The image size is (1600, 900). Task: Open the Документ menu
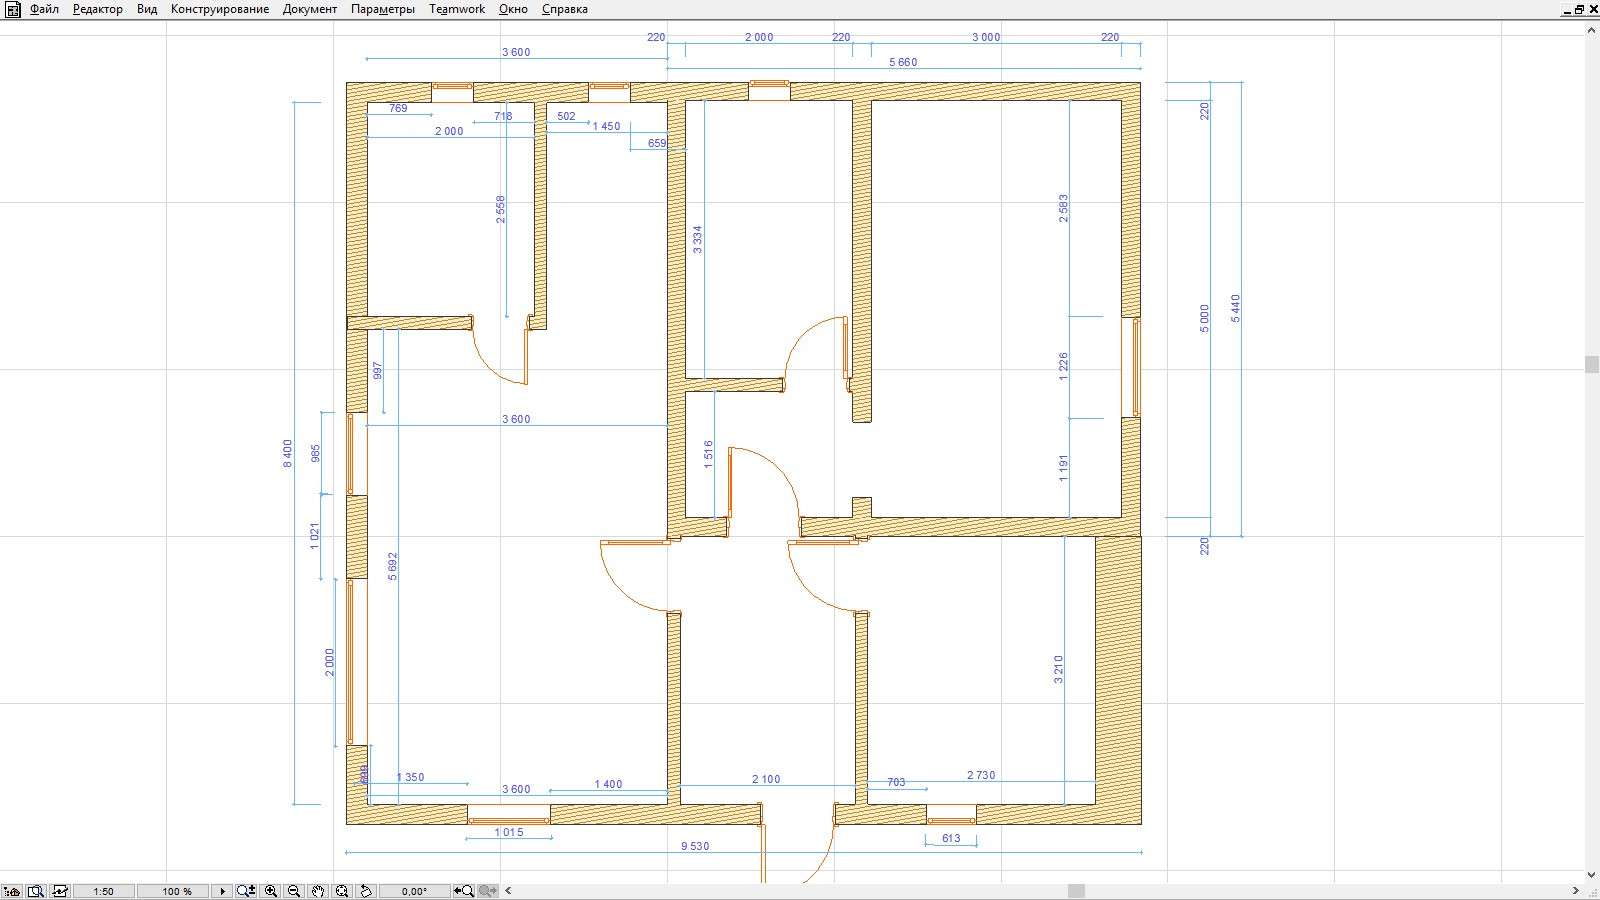coord(310,9)
